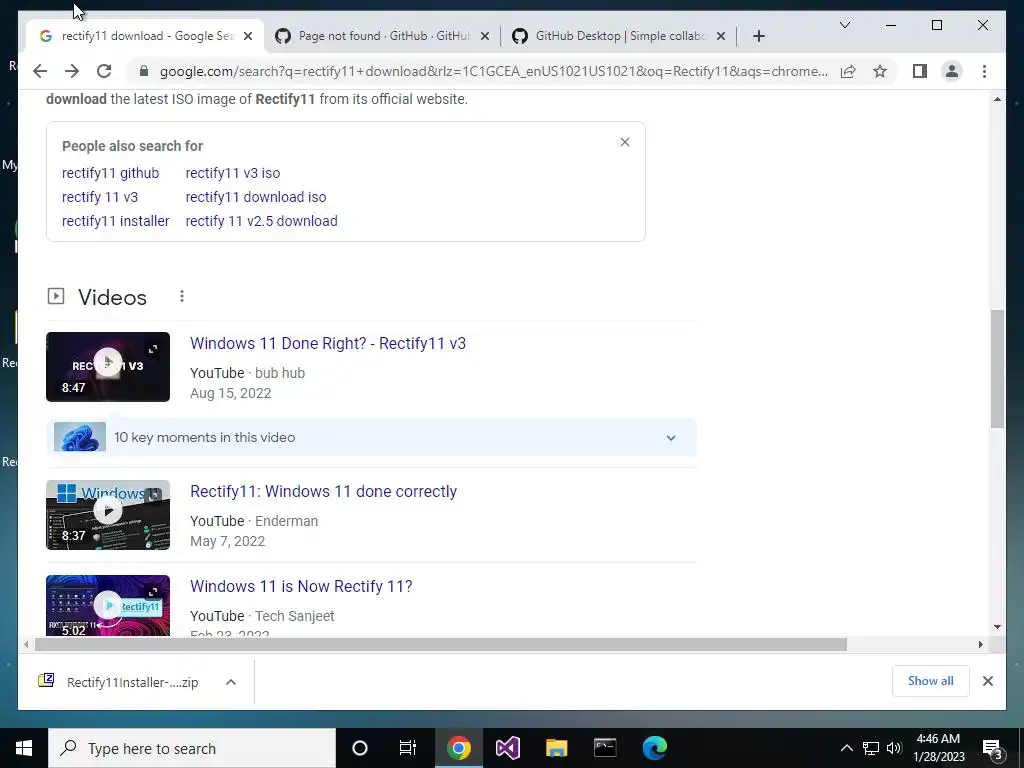Open rectify 11 v3 suggestion
Screen dimensions: 1024x768
point(100,197)
